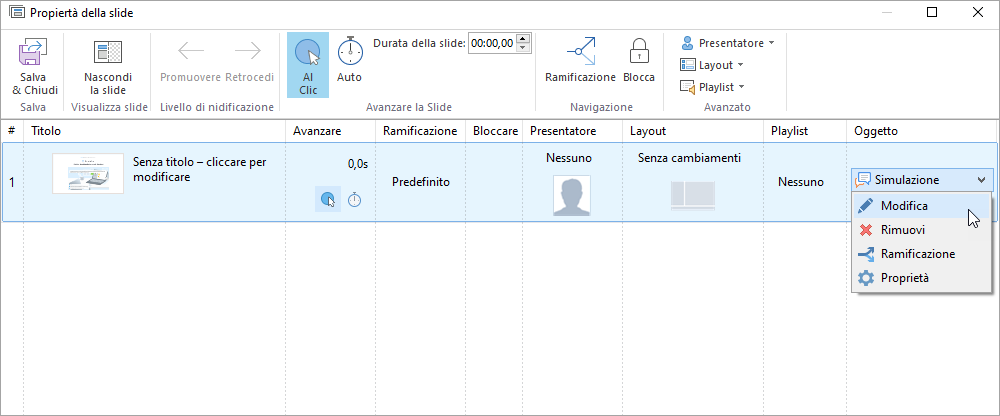The image size is (1000, 416).
Task: Enable Al Clic advance mode
Action: [308, 64]
